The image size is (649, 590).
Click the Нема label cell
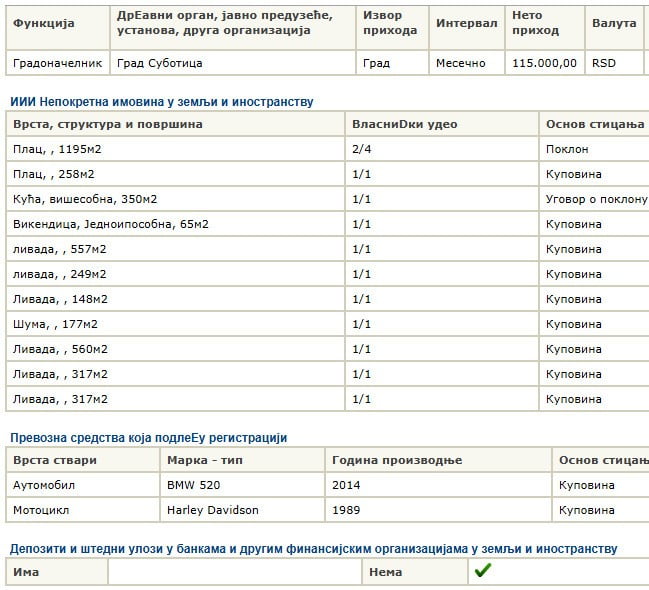pos(415,572)
